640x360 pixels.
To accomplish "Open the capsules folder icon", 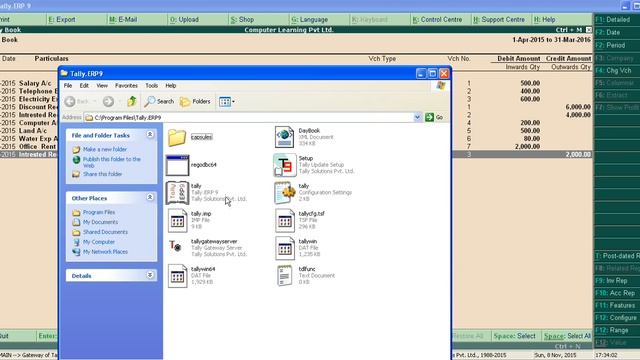I will pos(177,138).
